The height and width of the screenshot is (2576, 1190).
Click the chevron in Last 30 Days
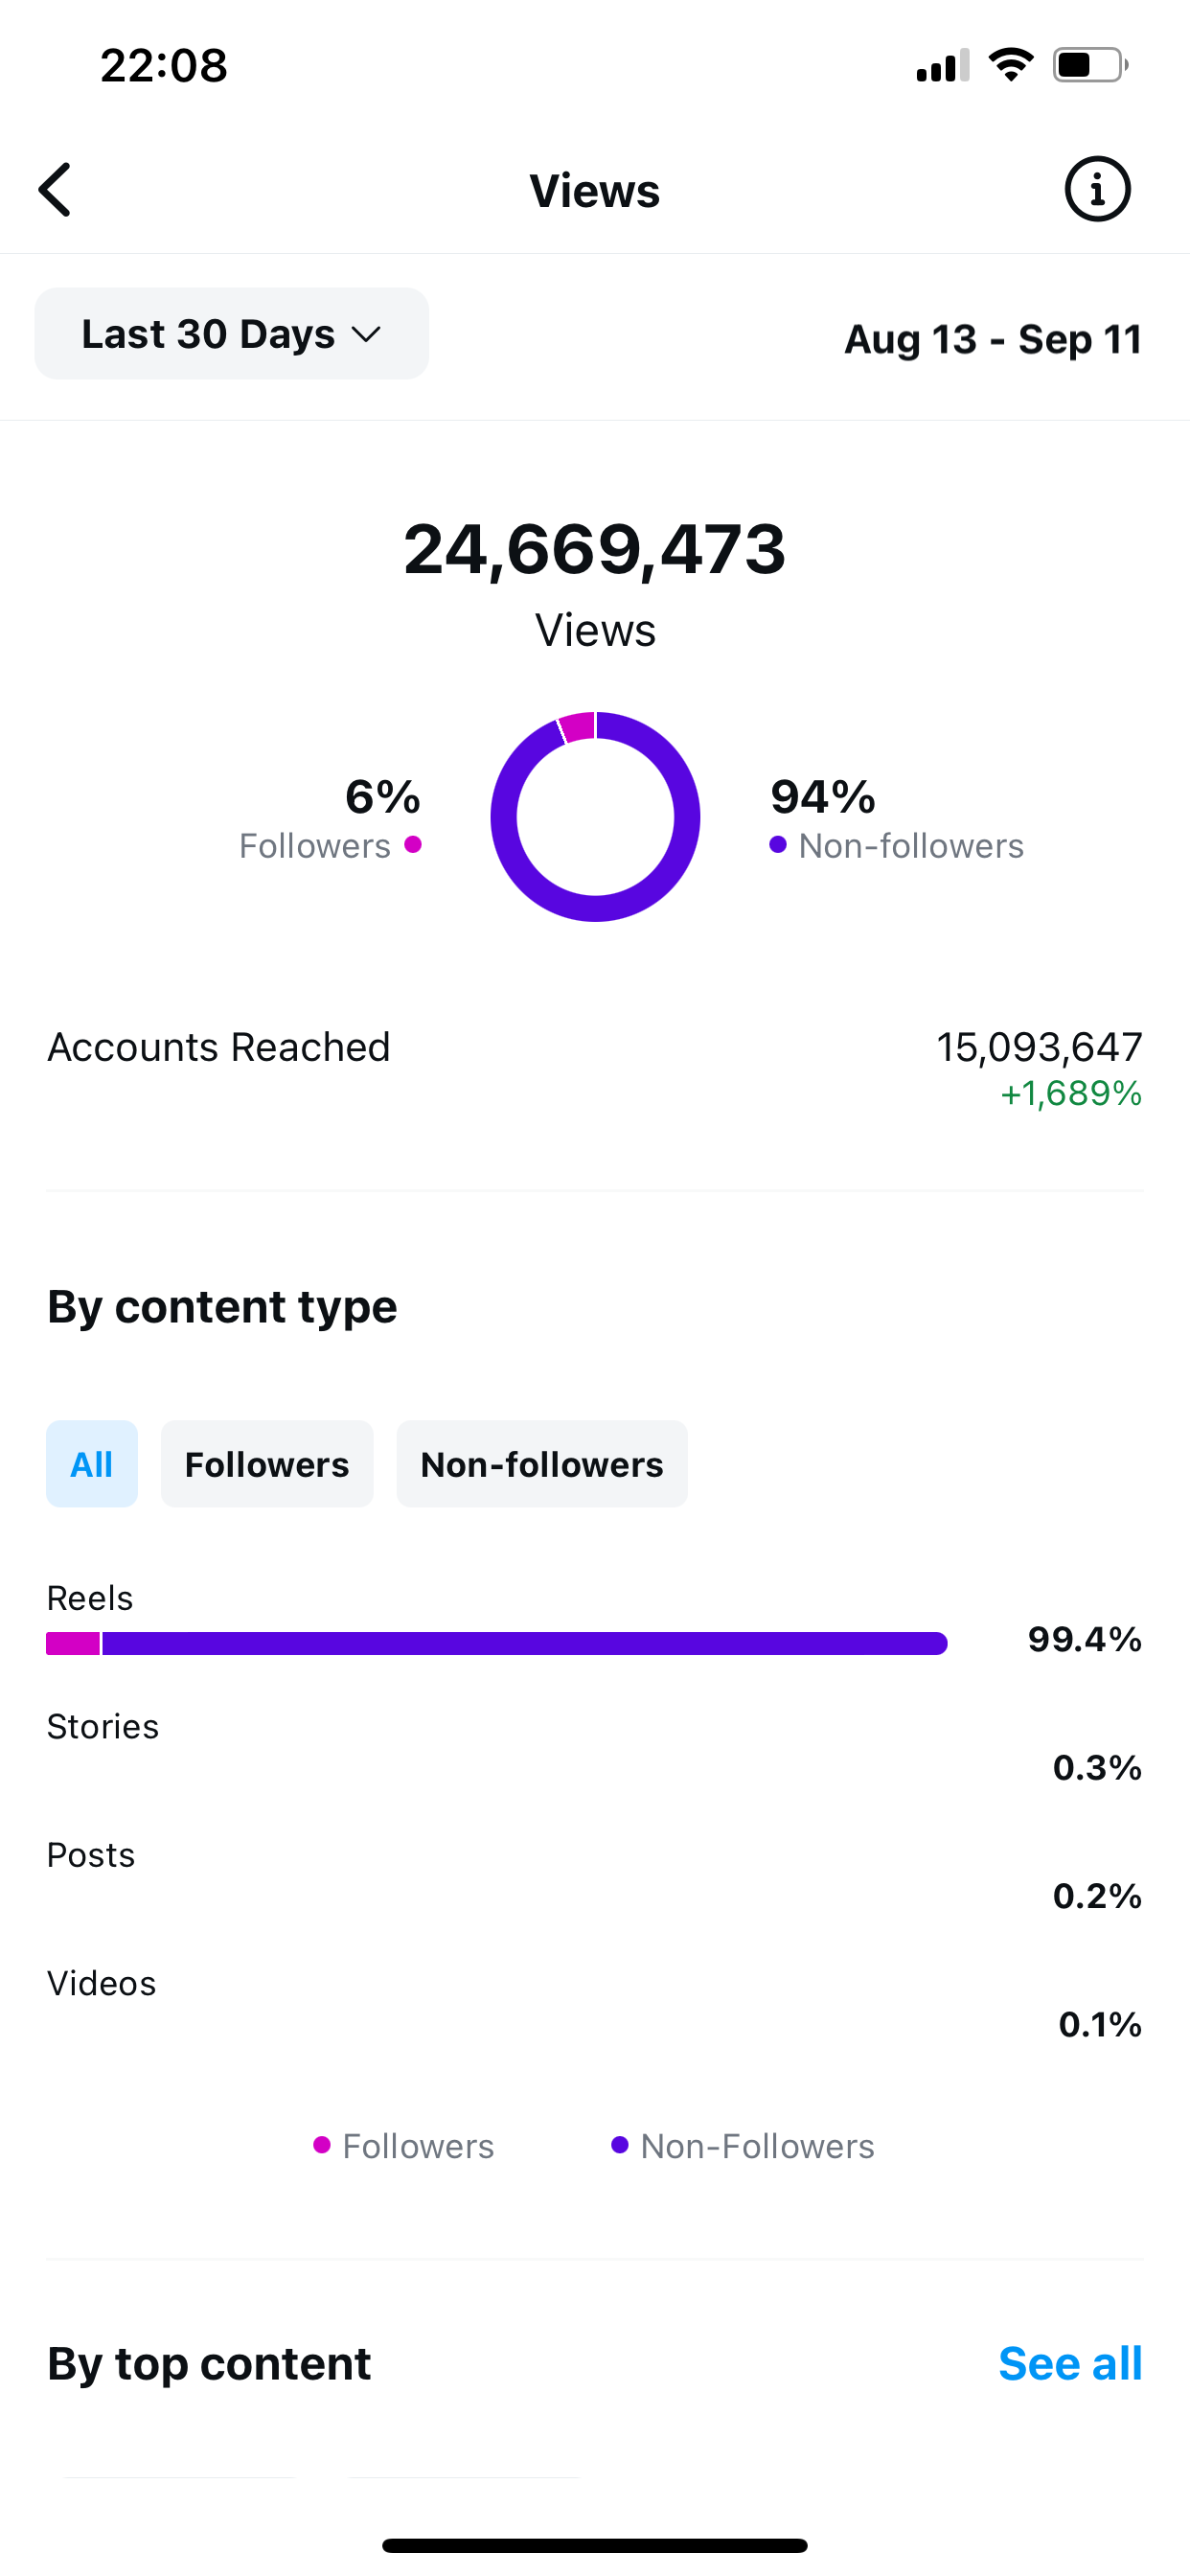coord(367,334)
